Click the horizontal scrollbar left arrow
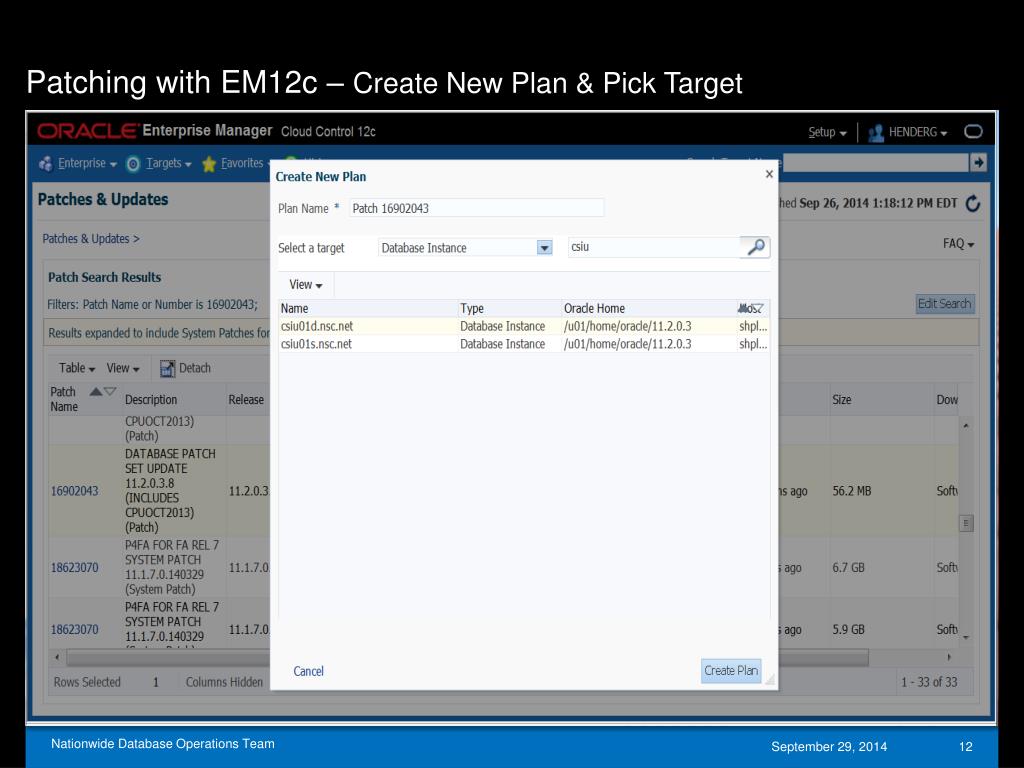 [57, 657]
